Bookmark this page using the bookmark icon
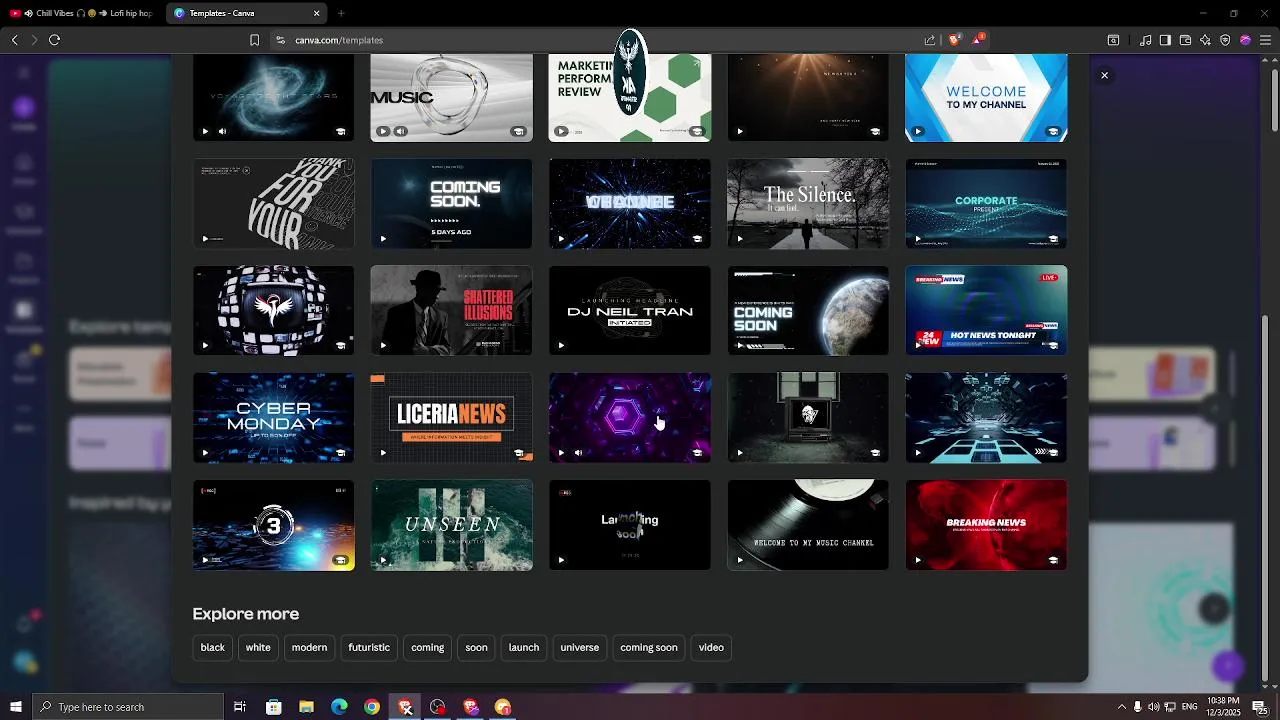1280x720 pixels. pyautogui.click(x=254, y=40)
